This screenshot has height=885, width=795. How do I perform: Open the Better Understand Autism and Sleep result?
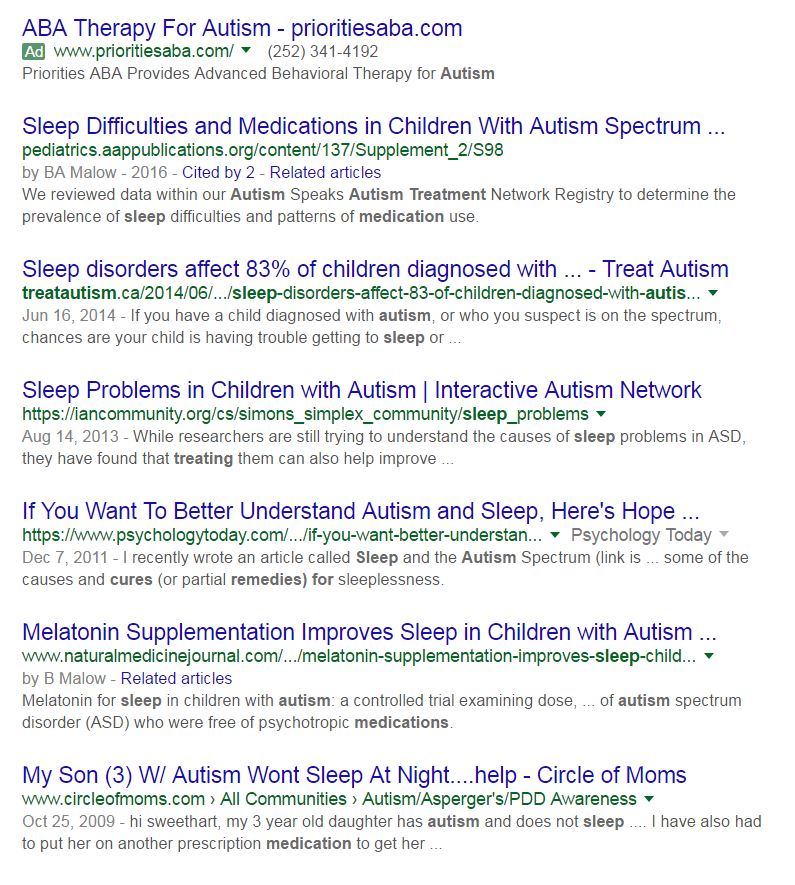pos(361,511)
